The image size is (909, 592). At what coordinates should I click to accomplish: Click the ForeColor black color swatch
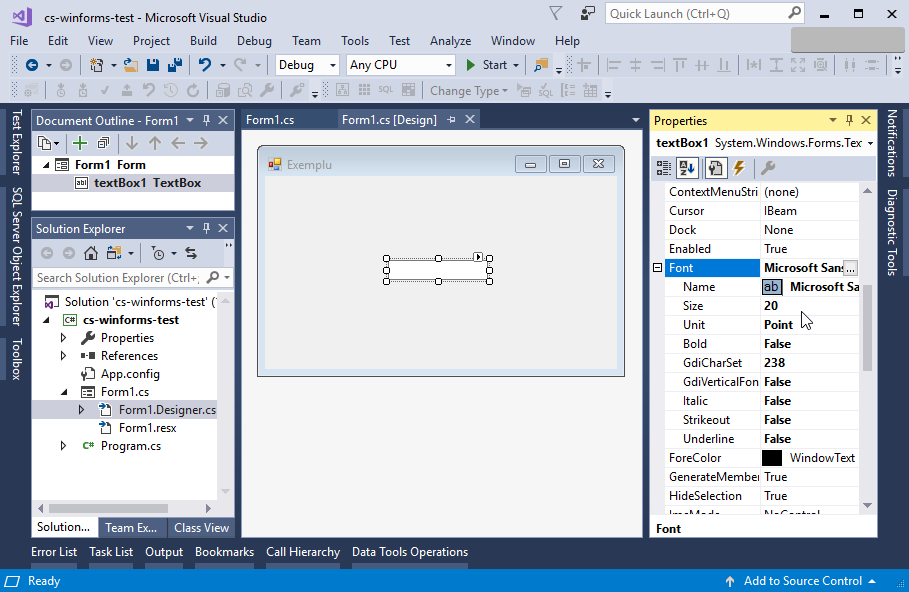coord(772,458)
